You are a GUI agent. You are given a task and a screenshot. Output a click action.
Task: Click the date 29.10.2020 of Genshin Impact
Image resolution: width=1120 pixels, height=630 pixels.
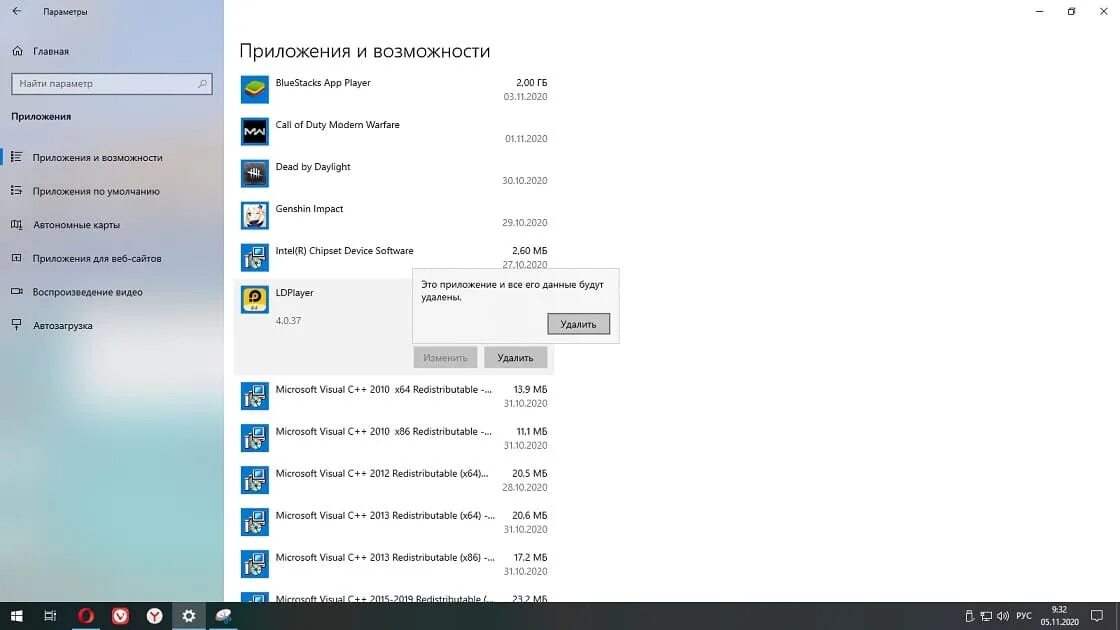click(524, 222)
